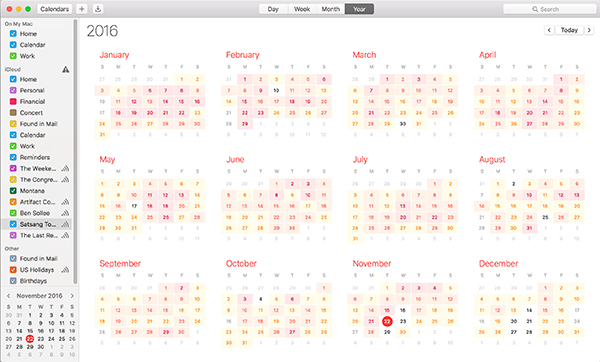Toggle the Concert calendar checkbox
The width and height of the screenshot is (600, 362).
click(x=13, y=113)
